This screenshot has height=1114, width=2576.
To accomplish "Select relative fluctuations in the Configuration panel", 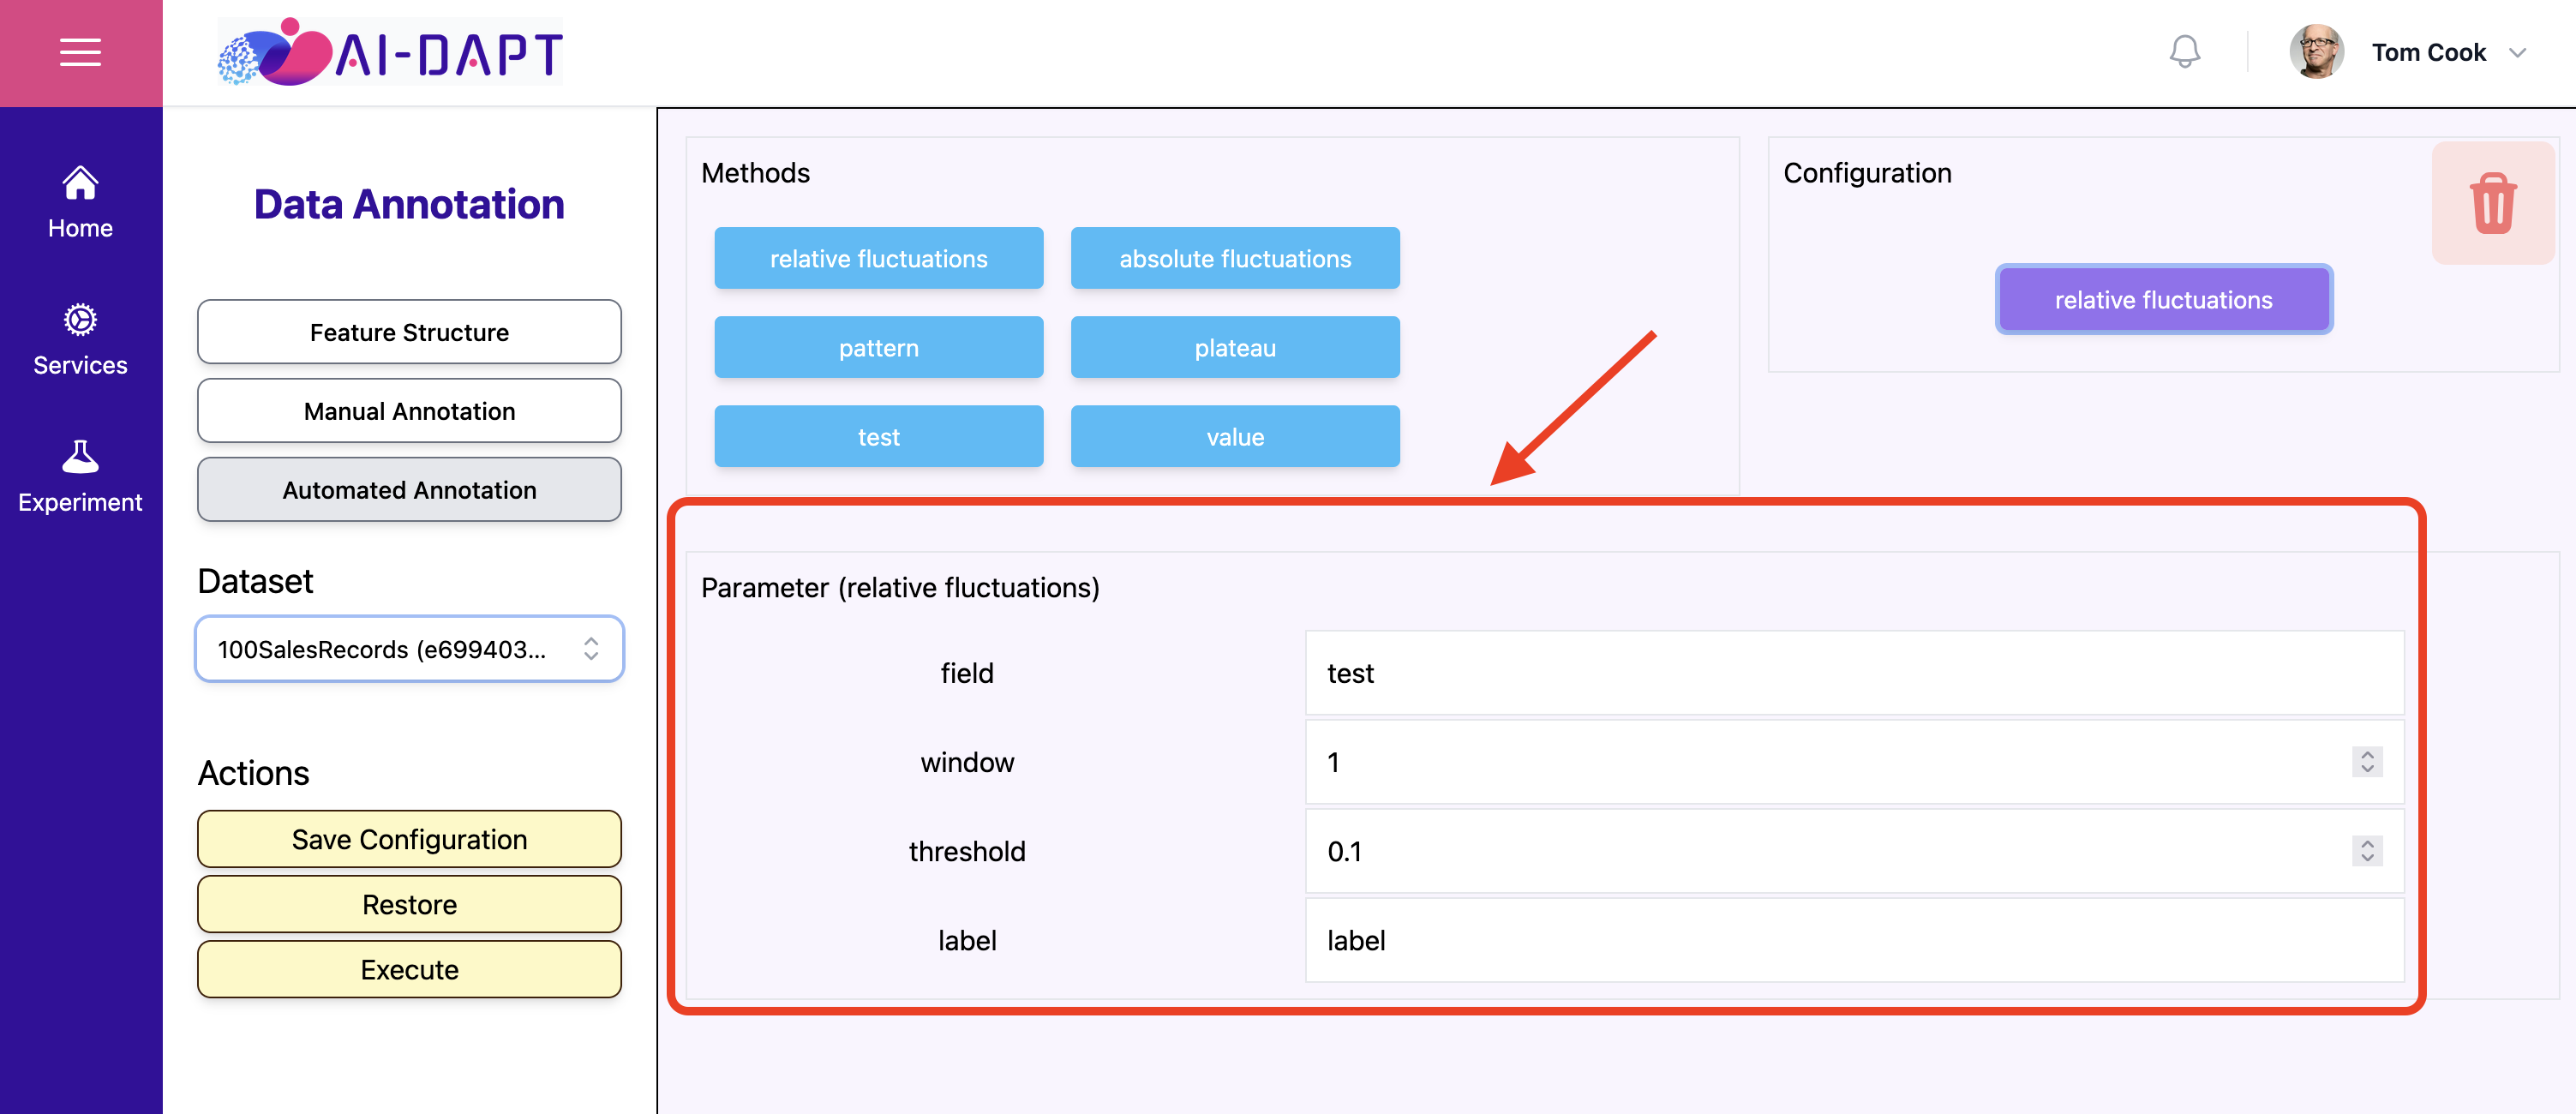I will tap(2164, 299).
